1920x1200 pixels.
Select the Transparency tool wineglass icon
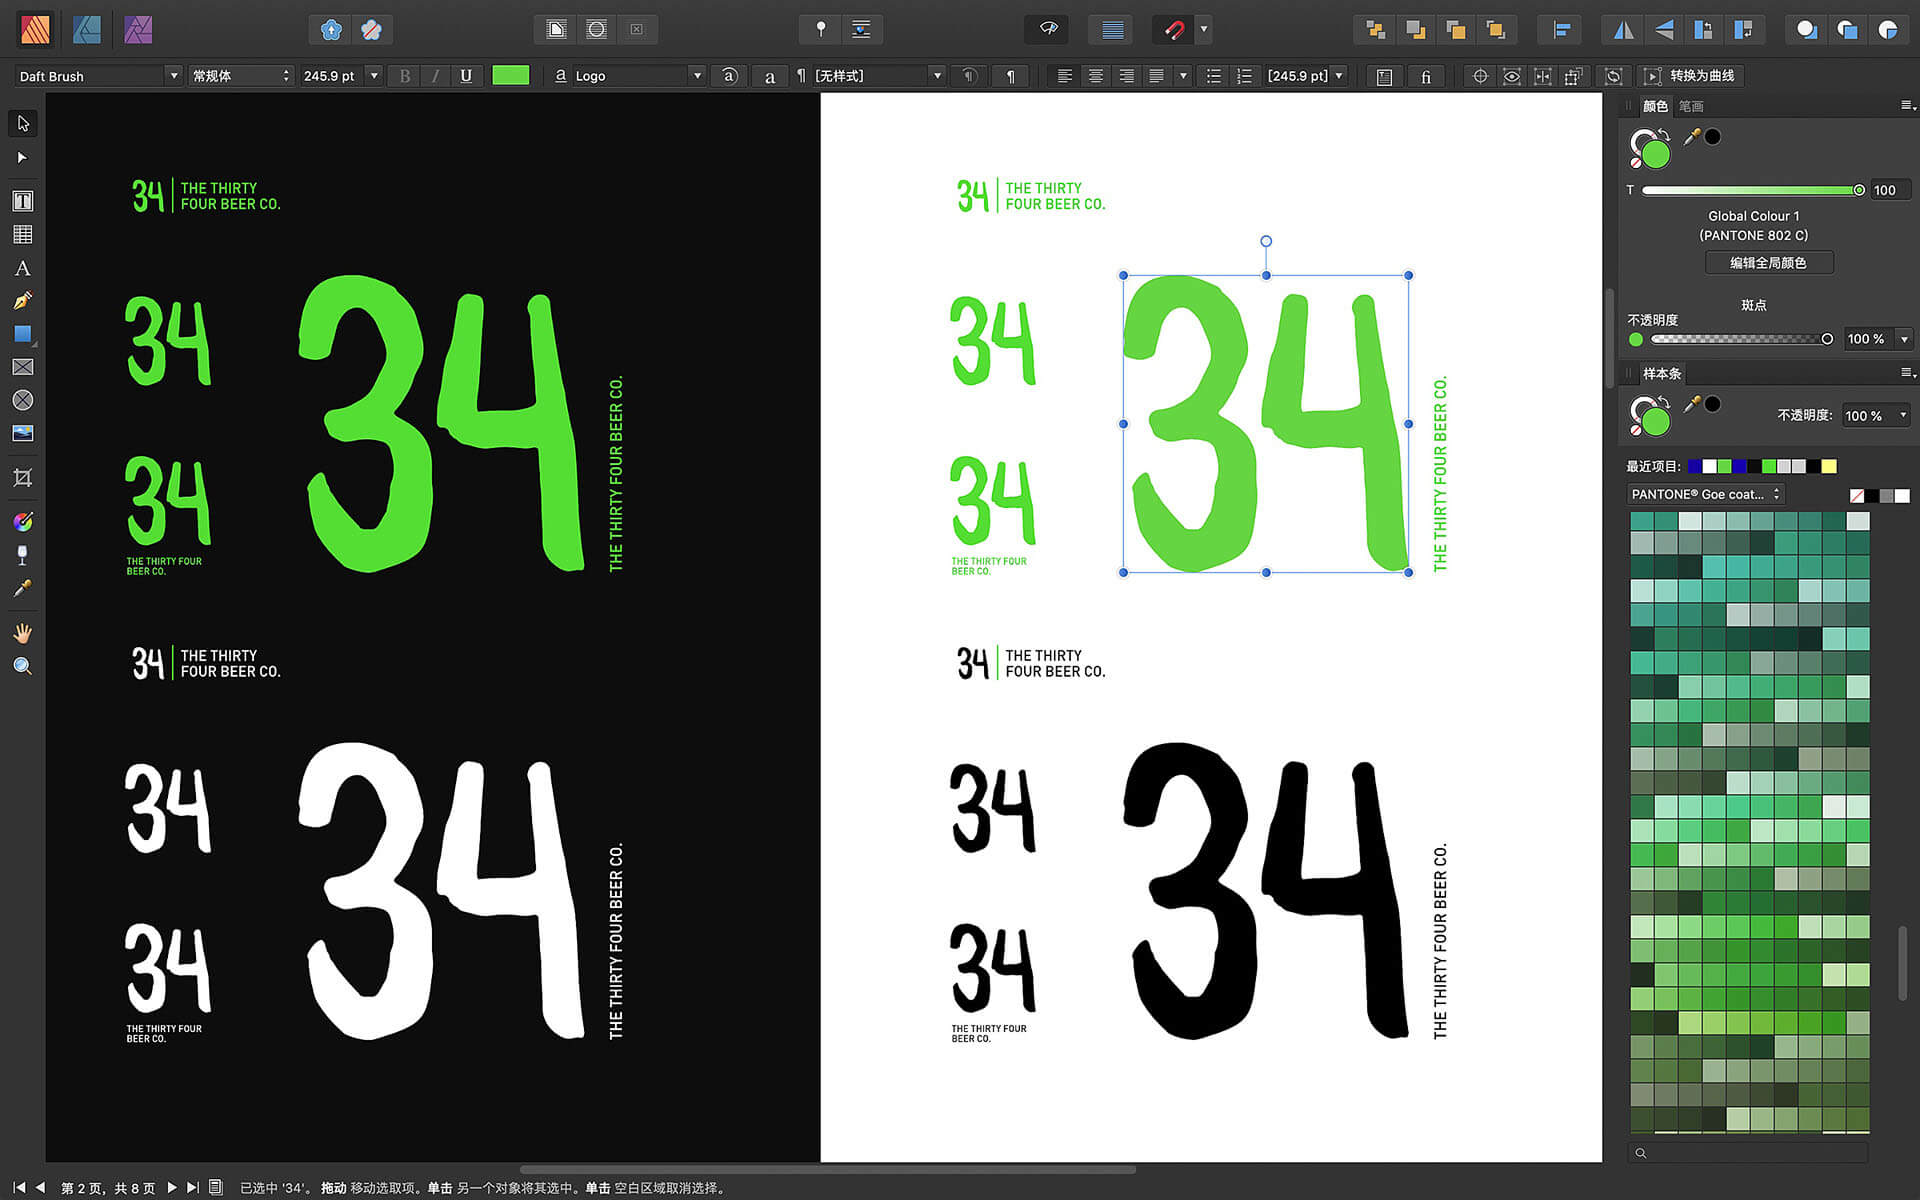coord(23,555)
